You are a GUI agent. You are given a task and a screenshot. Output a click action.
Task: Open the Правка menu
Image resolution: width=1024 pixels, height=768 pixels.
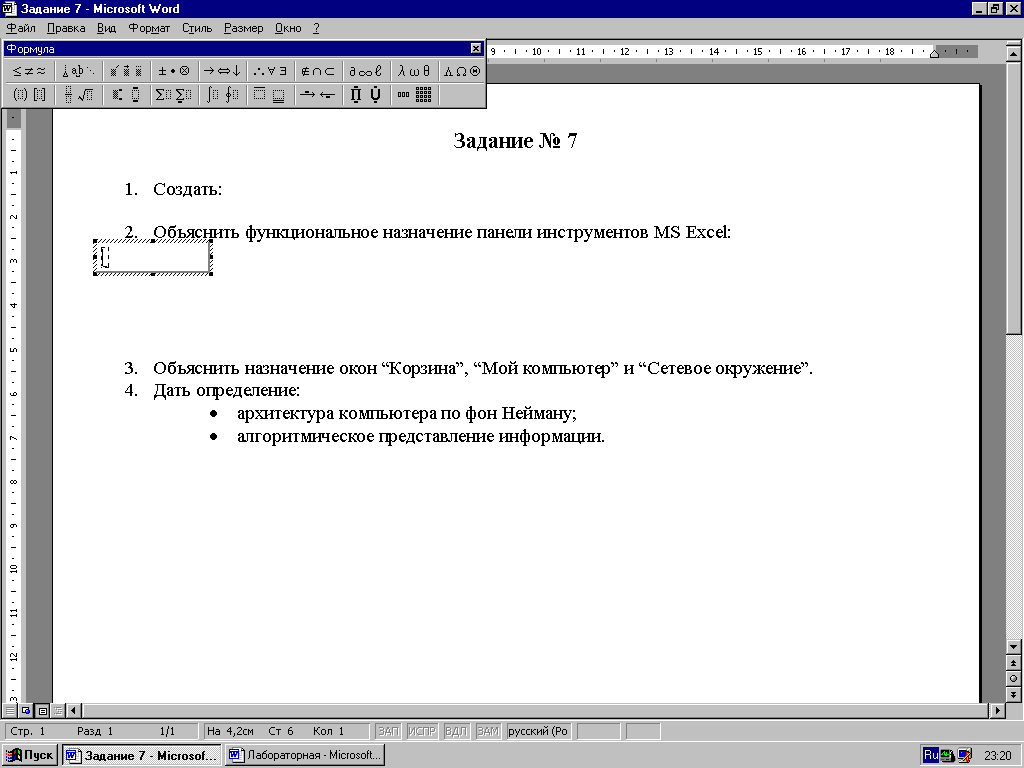coord(66,28)
